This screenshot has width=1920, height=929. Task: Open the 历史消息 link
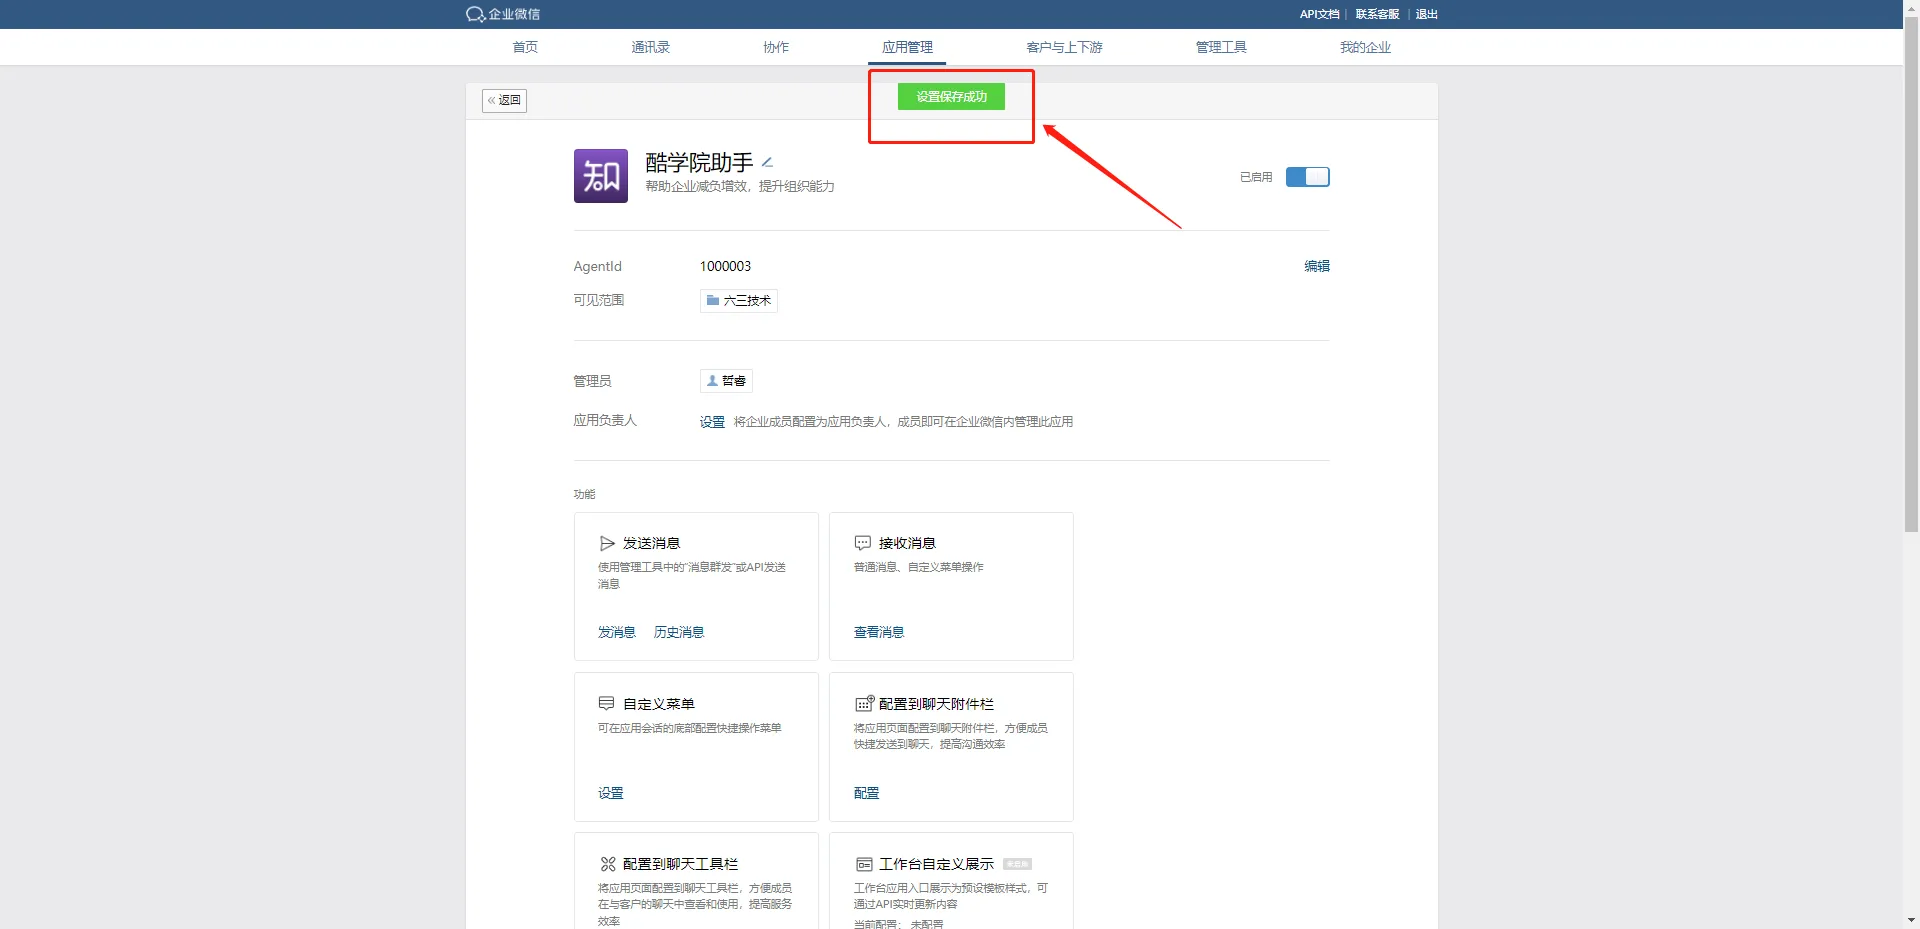[x=679, y=632]
